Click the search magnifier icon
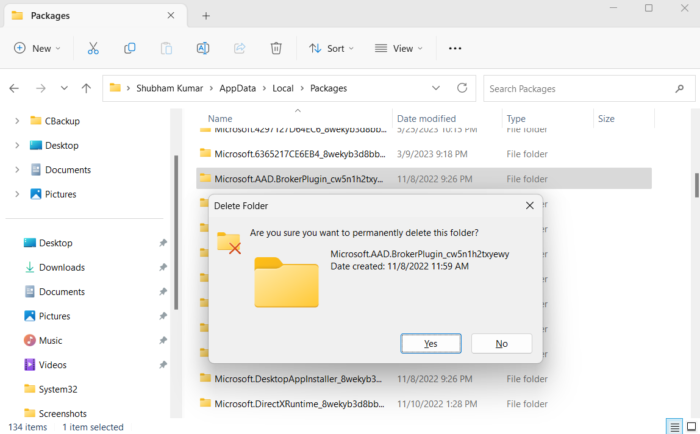 coord(679,88)
